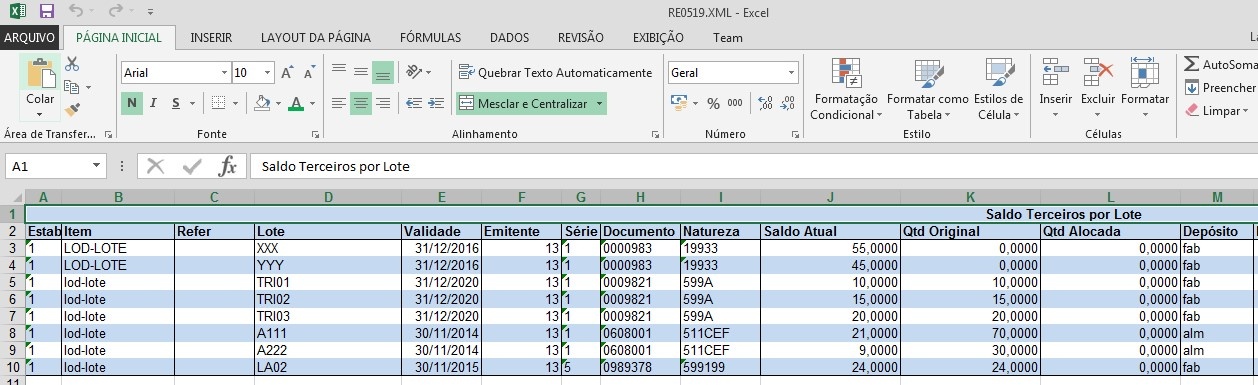Switch to the INSERIR tab
This screenshot has height=385, width=1258.
pos(211,38)
